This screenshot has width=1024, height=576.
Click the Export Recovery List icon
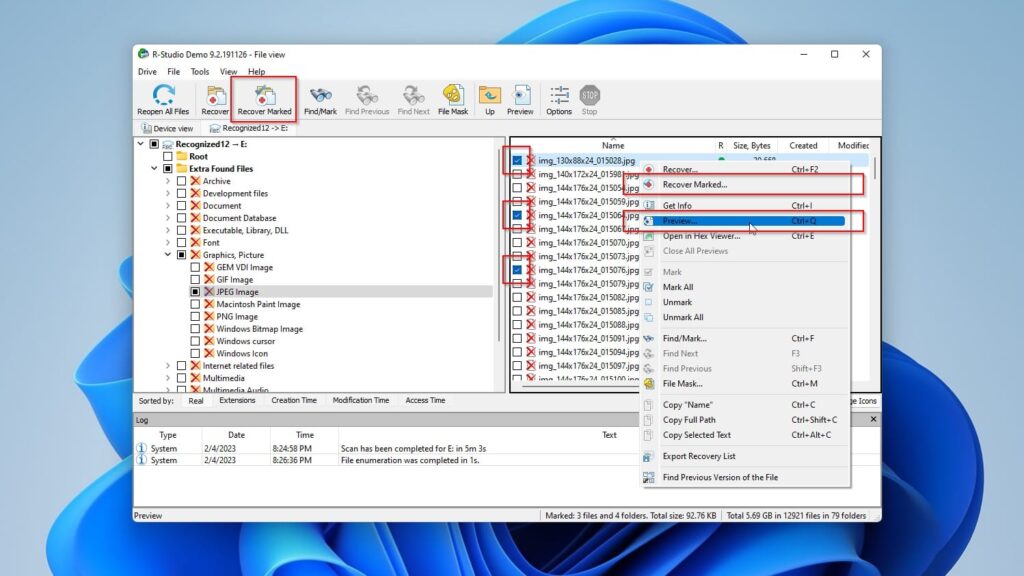(648, 456)
